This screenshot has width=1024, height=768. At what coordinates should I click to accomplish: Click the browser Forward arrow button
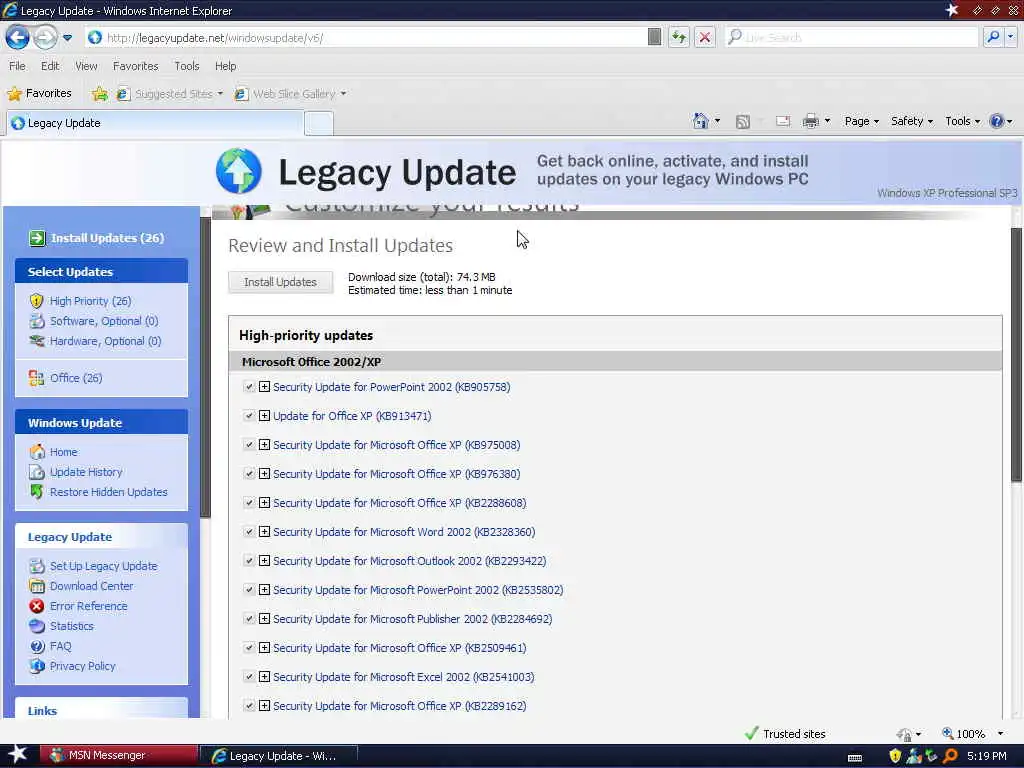45,37
